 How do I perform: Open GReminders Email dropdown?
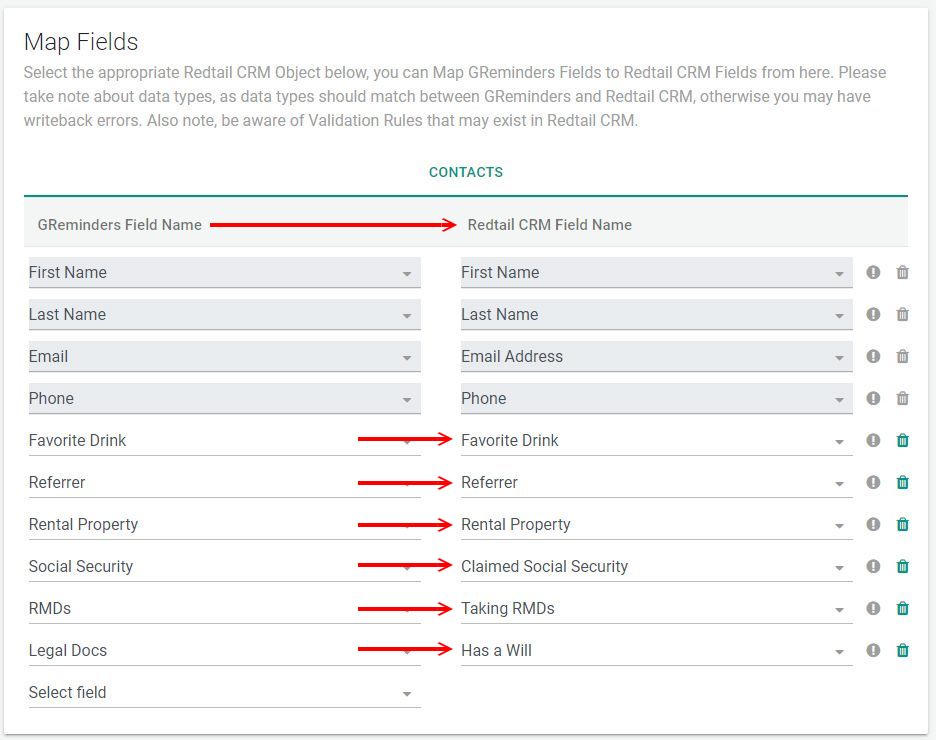[224, 356]
